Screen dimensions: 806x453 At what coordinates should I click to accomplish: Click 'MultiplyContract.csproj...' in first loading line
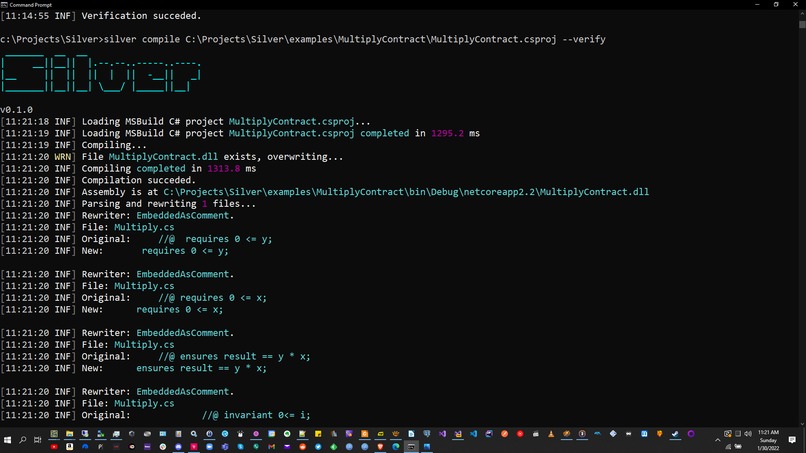[x=299, y=121]
